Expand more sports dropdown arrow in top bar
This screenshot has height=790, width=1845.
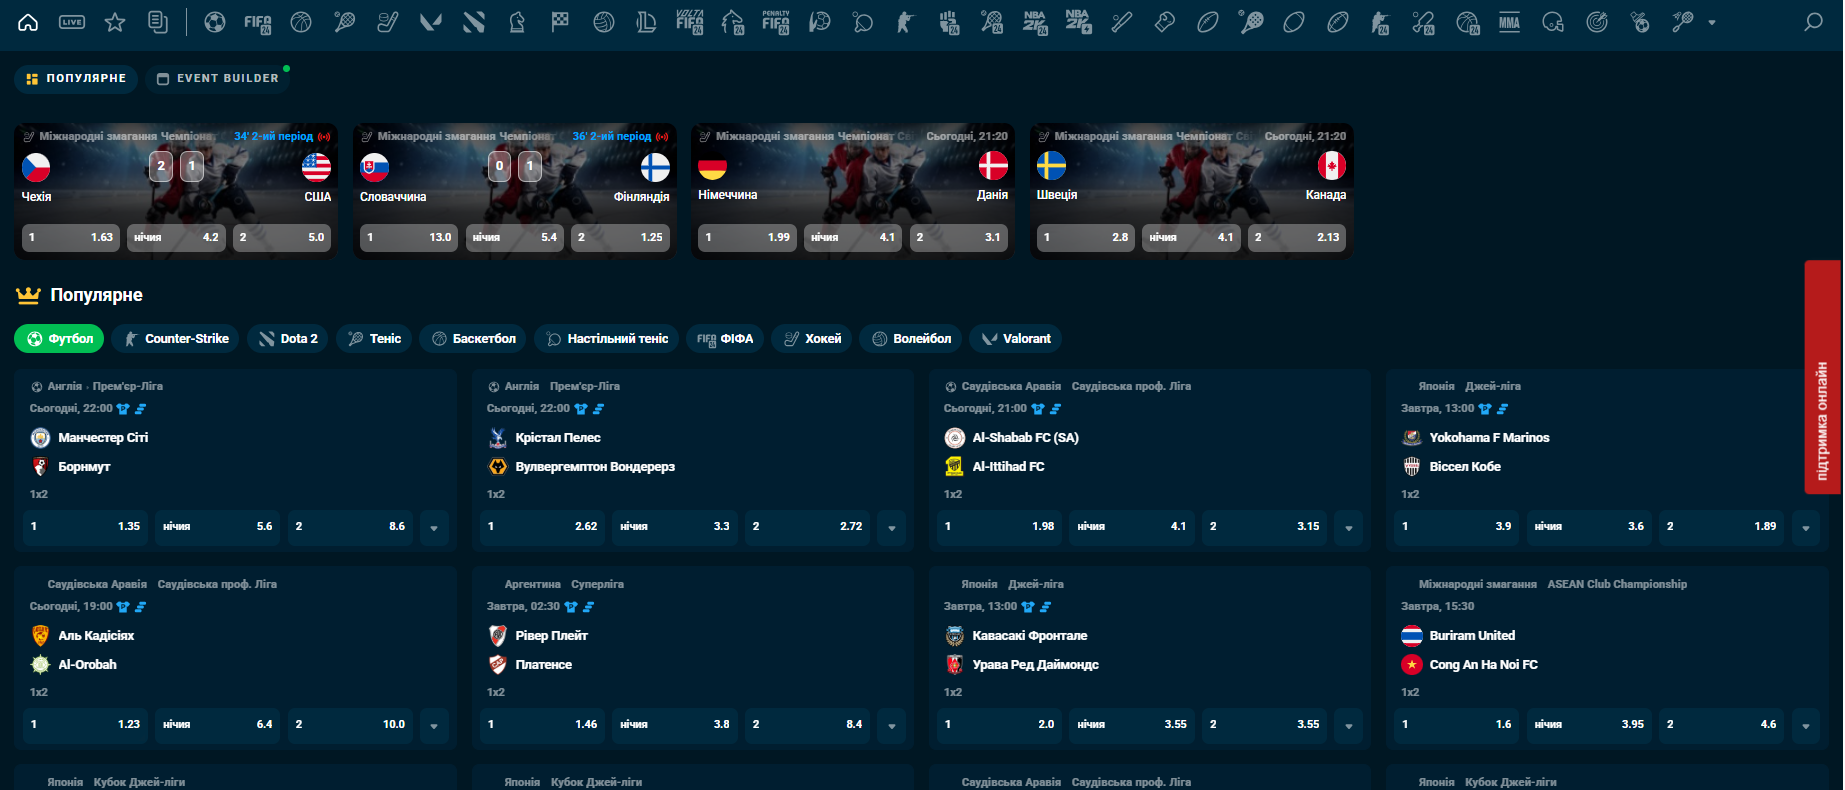1712,22
